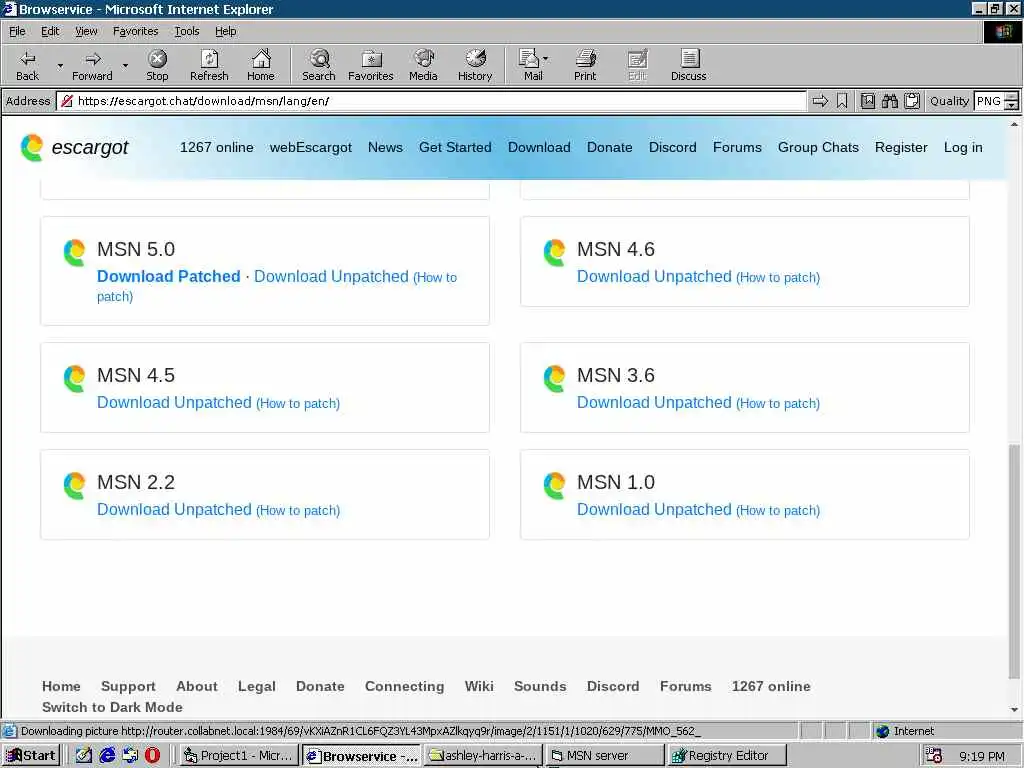Click the MSN 1.0 card icon
Image resolution: width=1024 pixels, height=768 pixels.
(554, 486)
